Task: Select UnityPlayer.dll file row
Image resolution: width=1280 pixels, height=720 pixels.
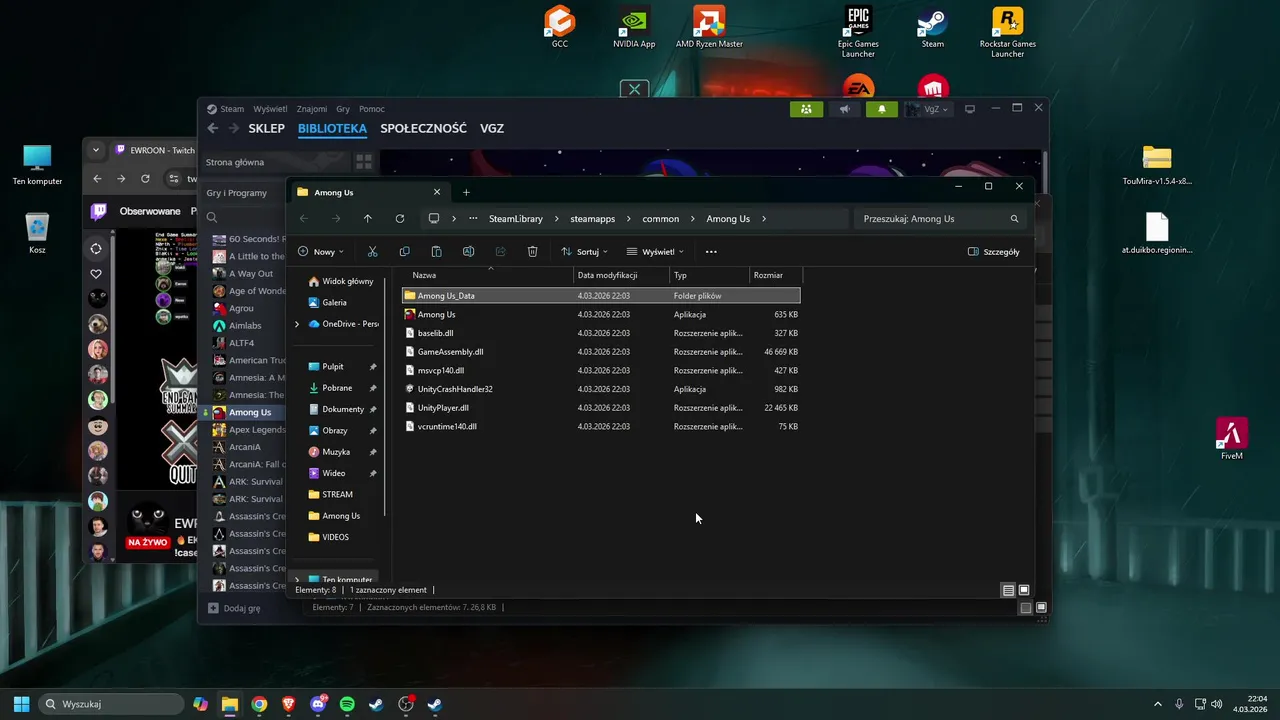Action: tap(601, 408)
